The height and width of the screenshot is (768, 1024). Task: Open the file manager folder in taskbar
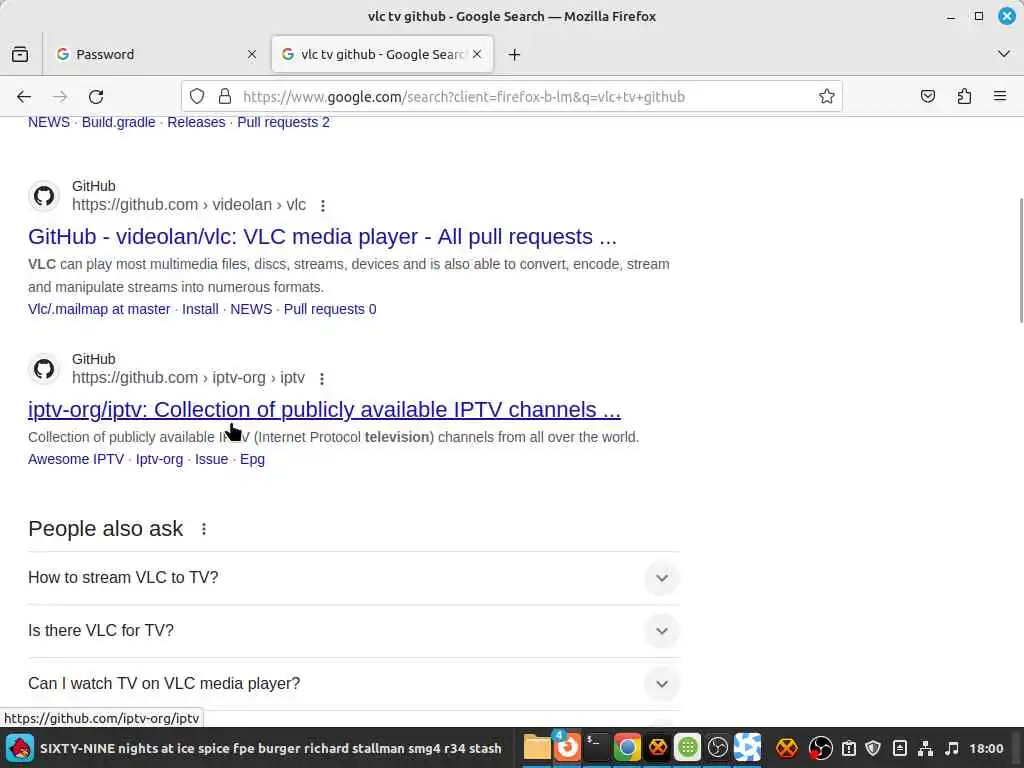(x=537, y=748)
